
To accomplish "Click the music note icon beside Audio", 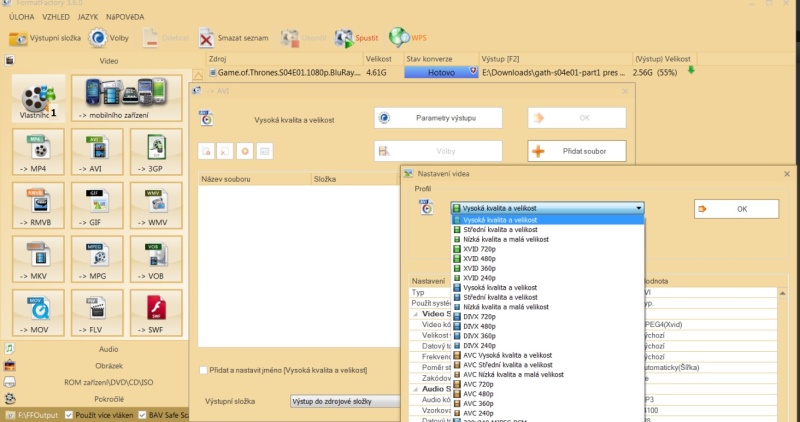I will (x=9, y=349).
